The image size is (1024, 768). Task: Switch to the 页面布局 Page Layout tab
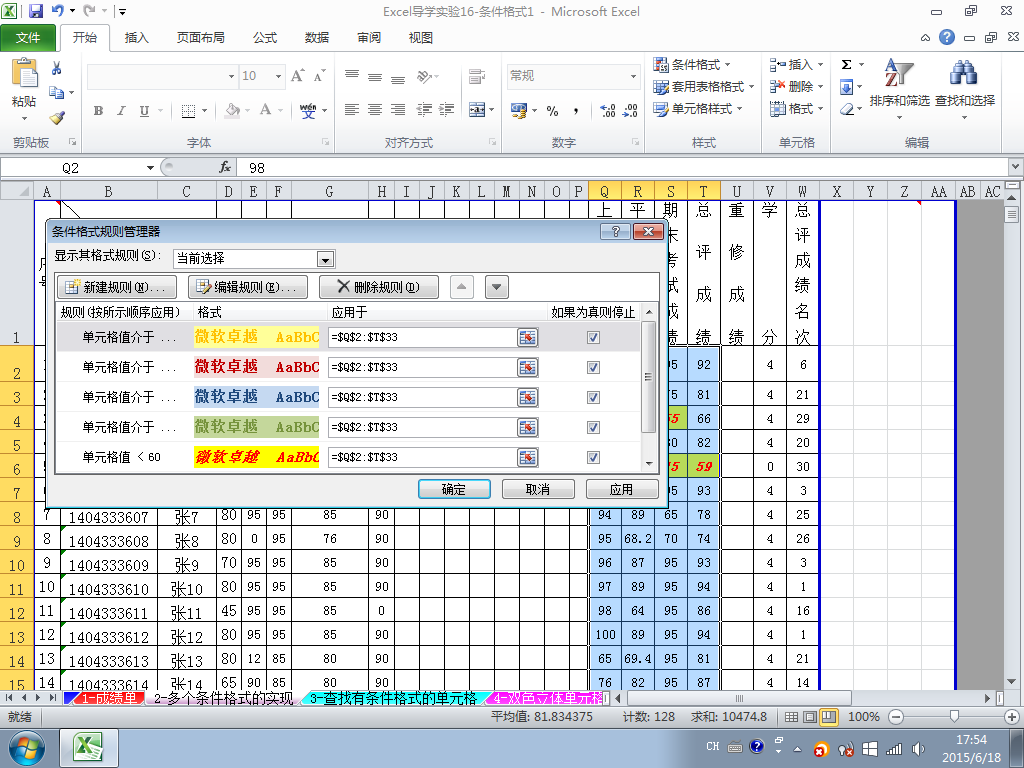tap(200, 38)
